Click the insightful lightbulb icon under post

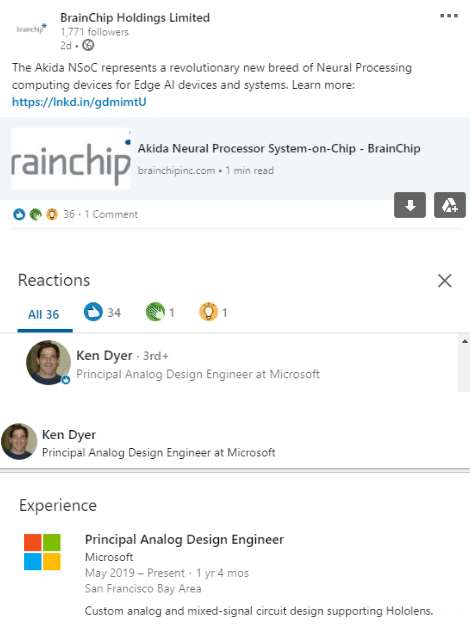point(52,214)
